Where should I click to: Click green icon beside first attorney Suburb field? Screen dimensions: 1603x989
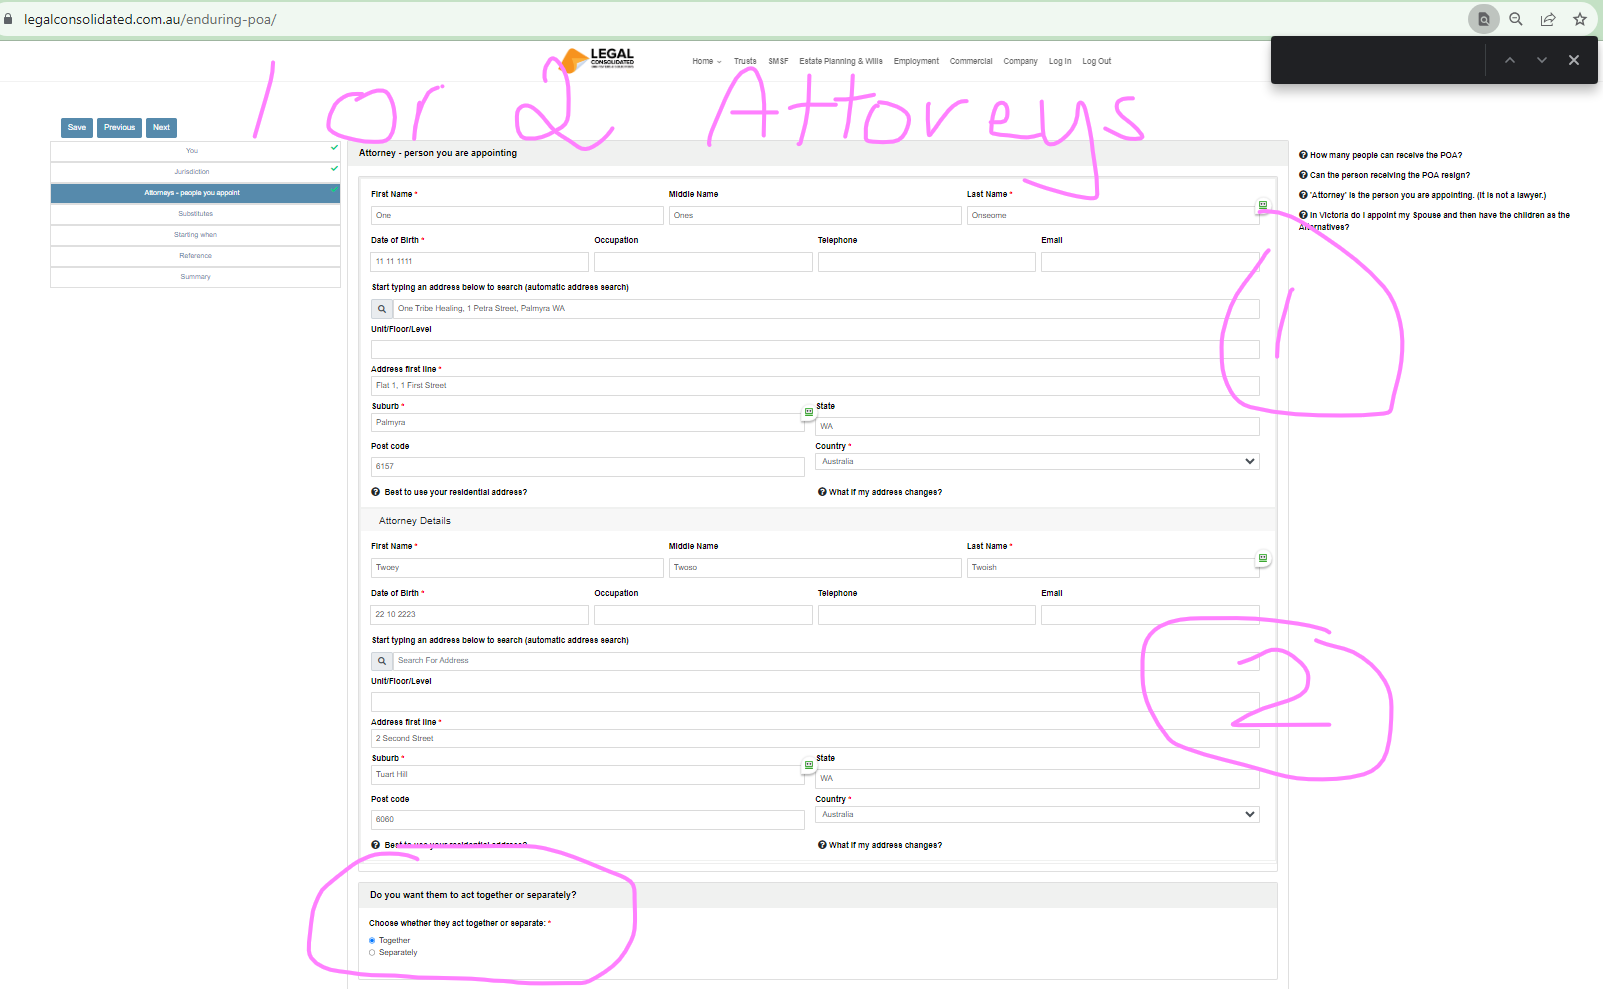[809, 412]
